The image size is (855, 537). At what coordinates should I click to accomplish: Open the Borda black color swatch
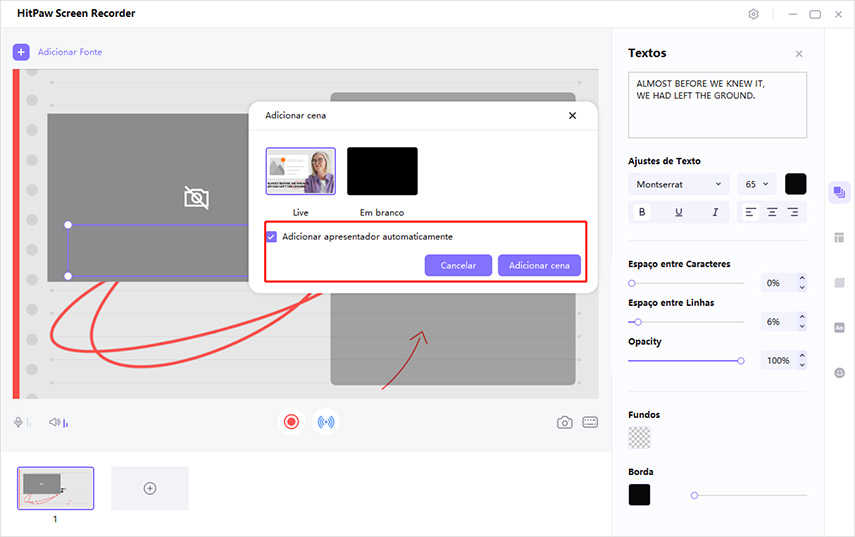[x=639, y=494]
